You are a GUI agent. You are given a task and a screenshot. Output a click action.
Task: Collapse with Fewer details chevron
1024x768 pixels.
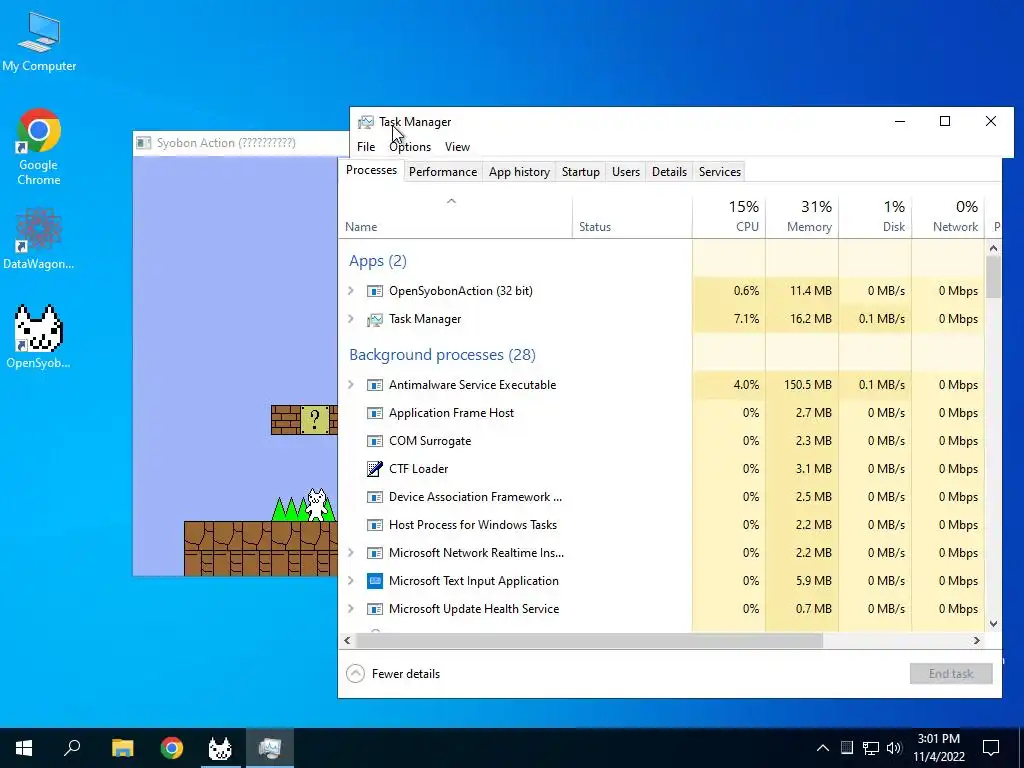tap(355, 673)
